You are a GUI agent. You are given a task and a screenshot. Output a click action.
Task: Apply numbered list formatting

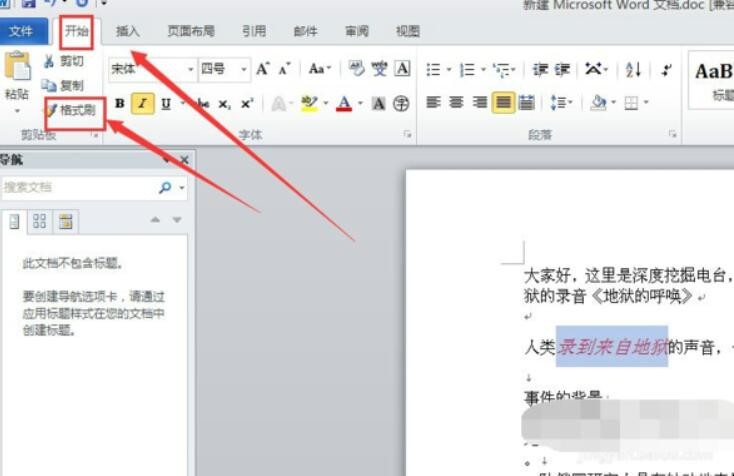pyautogui.click(x=467, y=70)
